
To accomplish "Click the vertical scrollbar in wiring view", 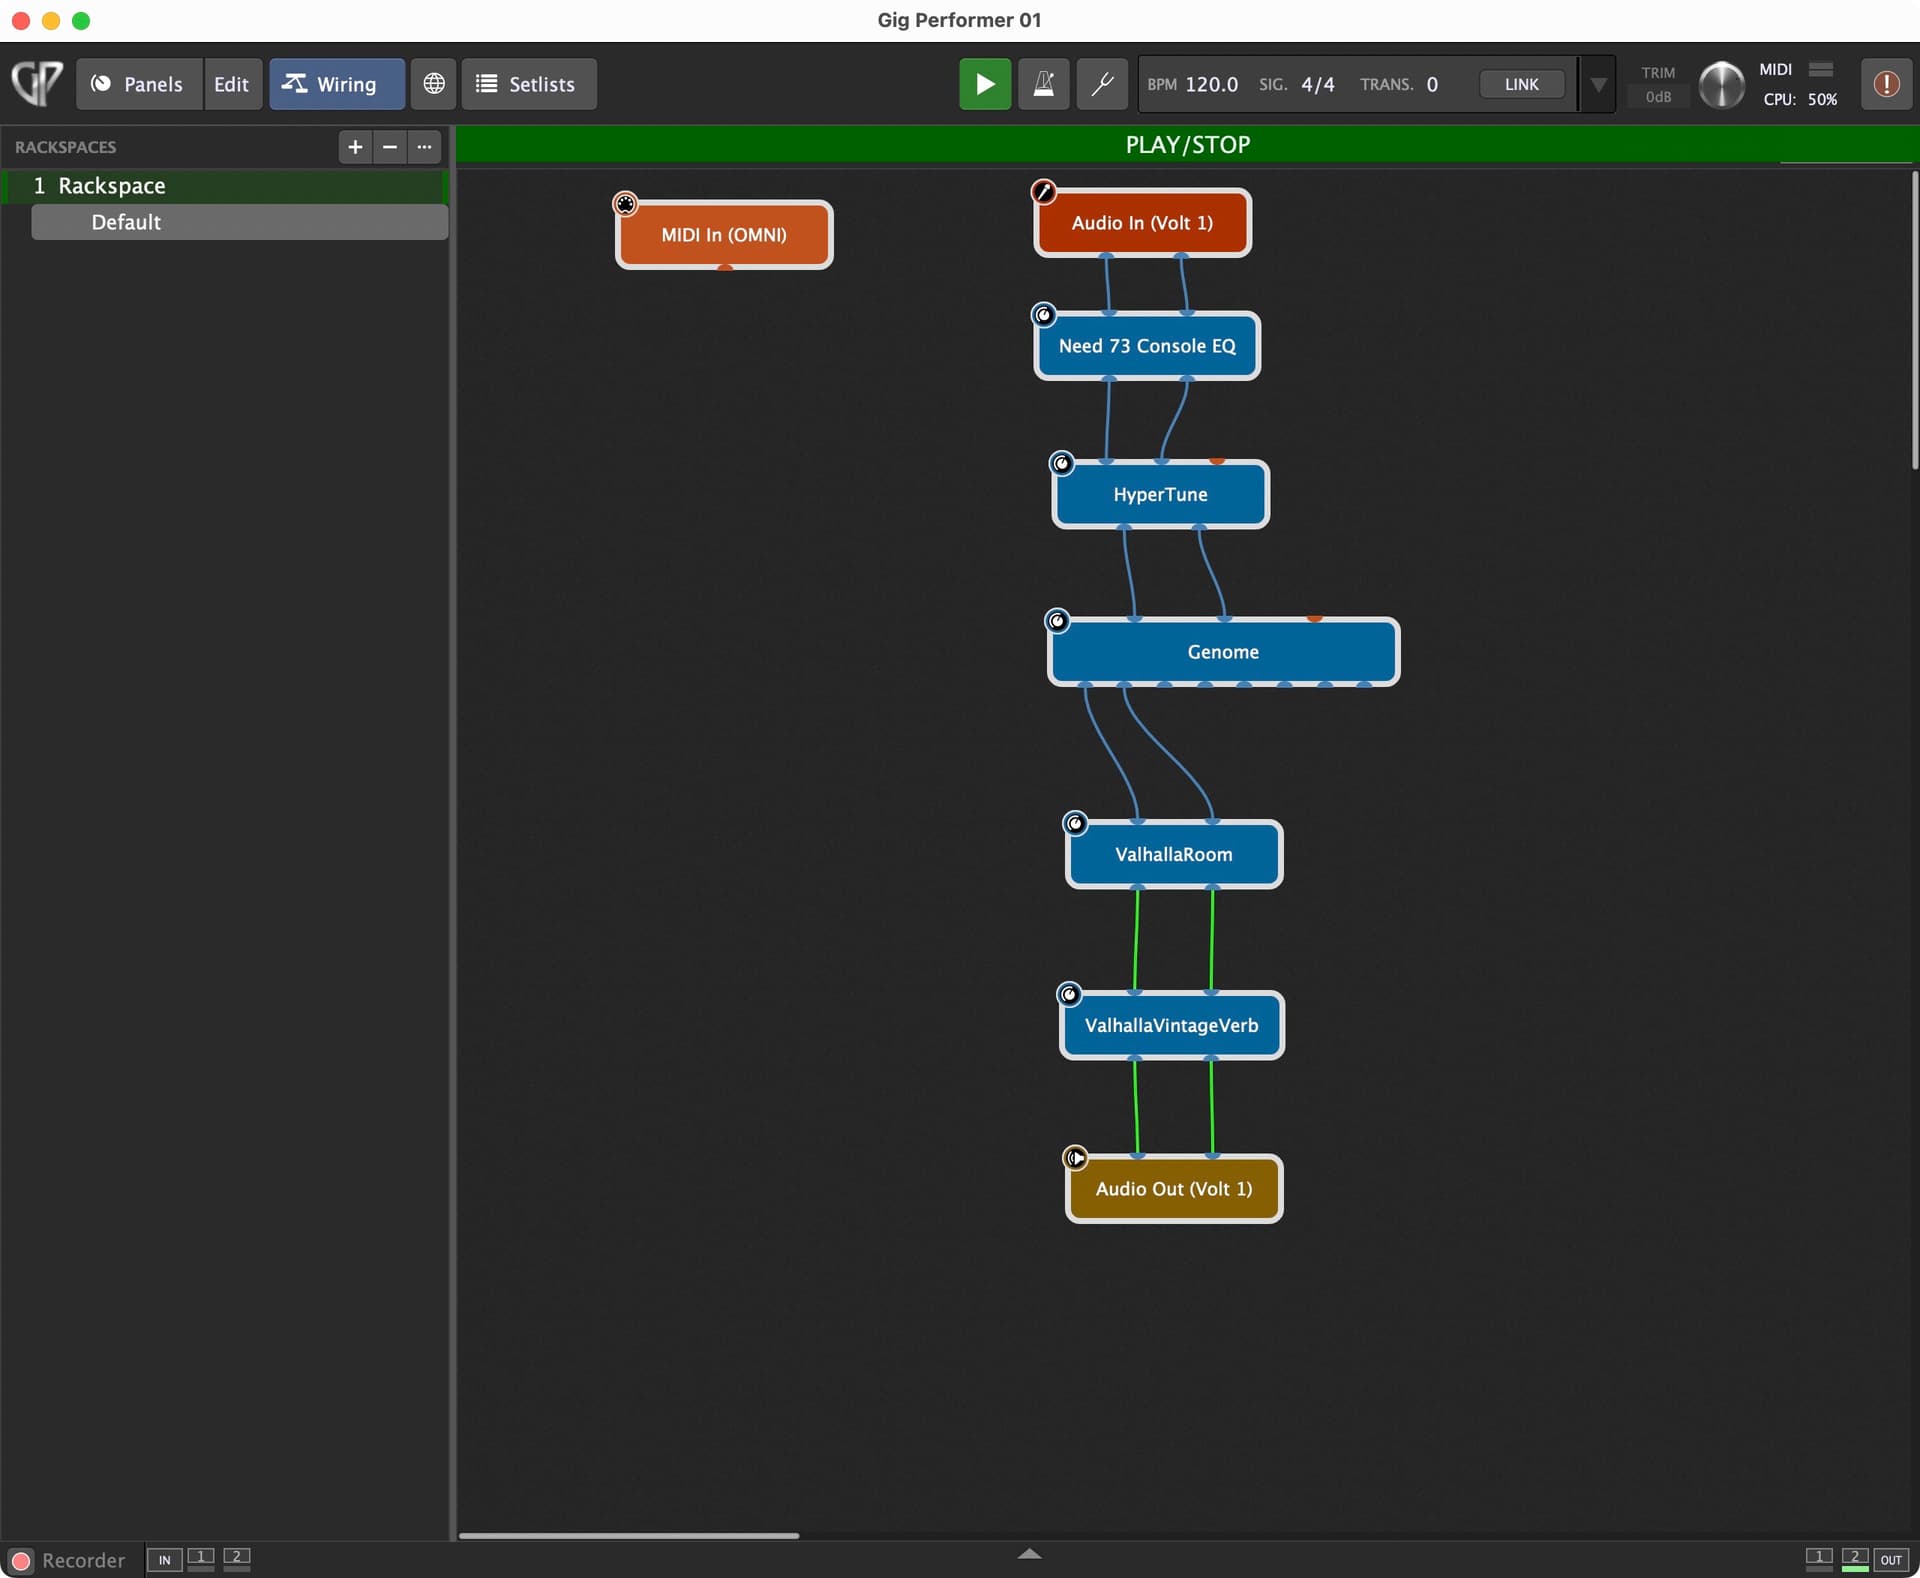I will [1914, 320].
